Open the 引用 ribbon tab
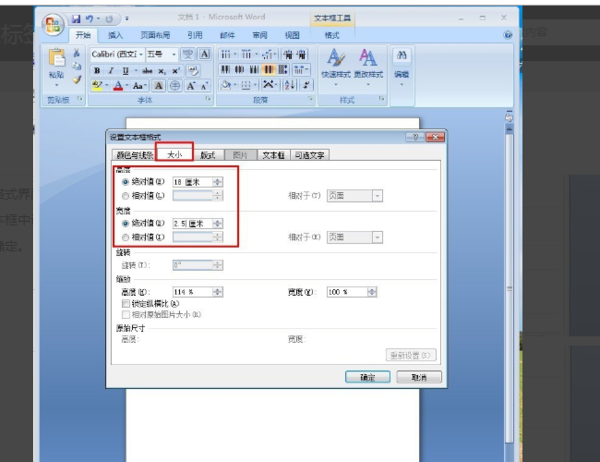This screenshot has width=600, height=462. [x=195, y=36]
